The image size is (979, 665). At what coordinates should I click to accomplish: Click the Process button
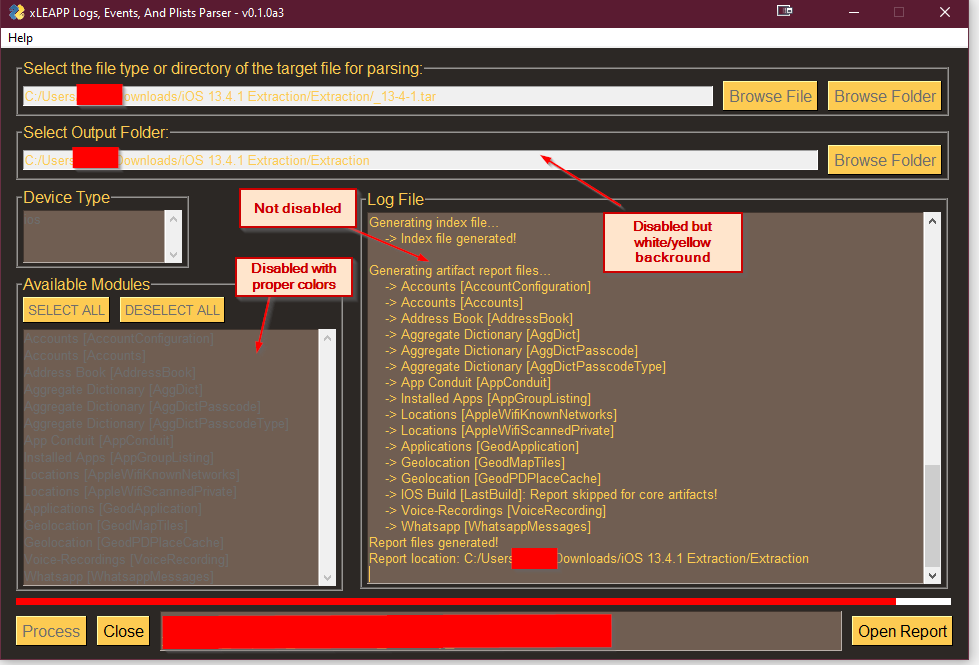coord(51,631)
